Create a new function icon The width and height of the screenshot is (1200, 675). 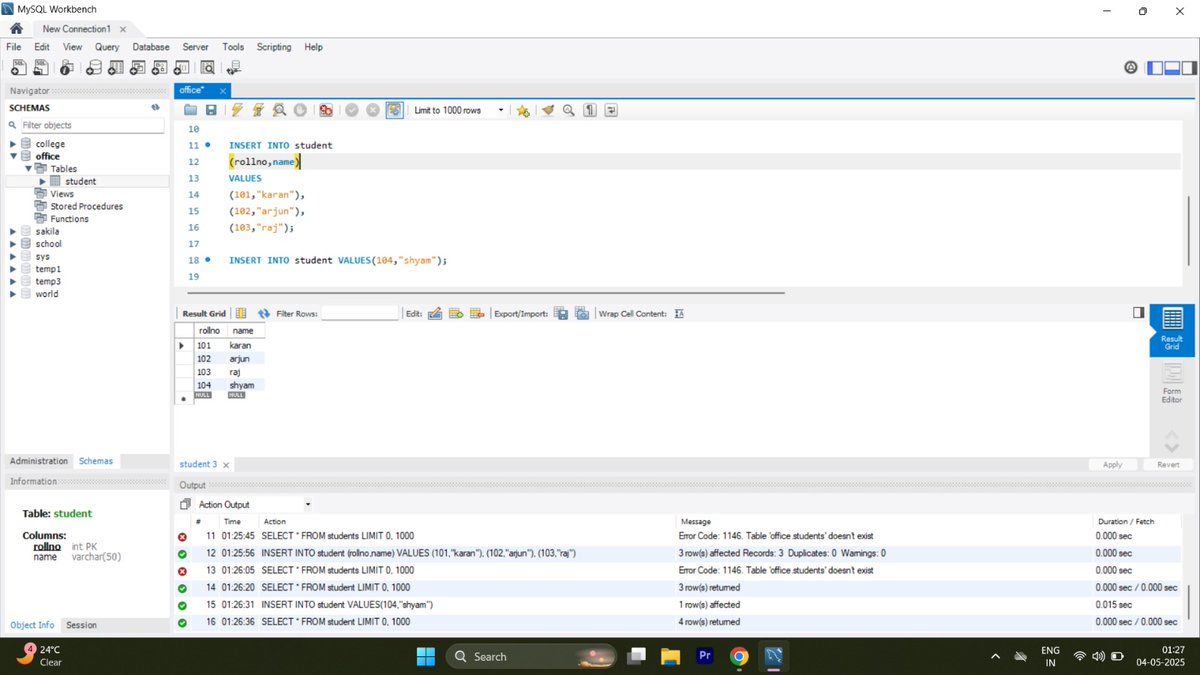click(x=181, y=67)
